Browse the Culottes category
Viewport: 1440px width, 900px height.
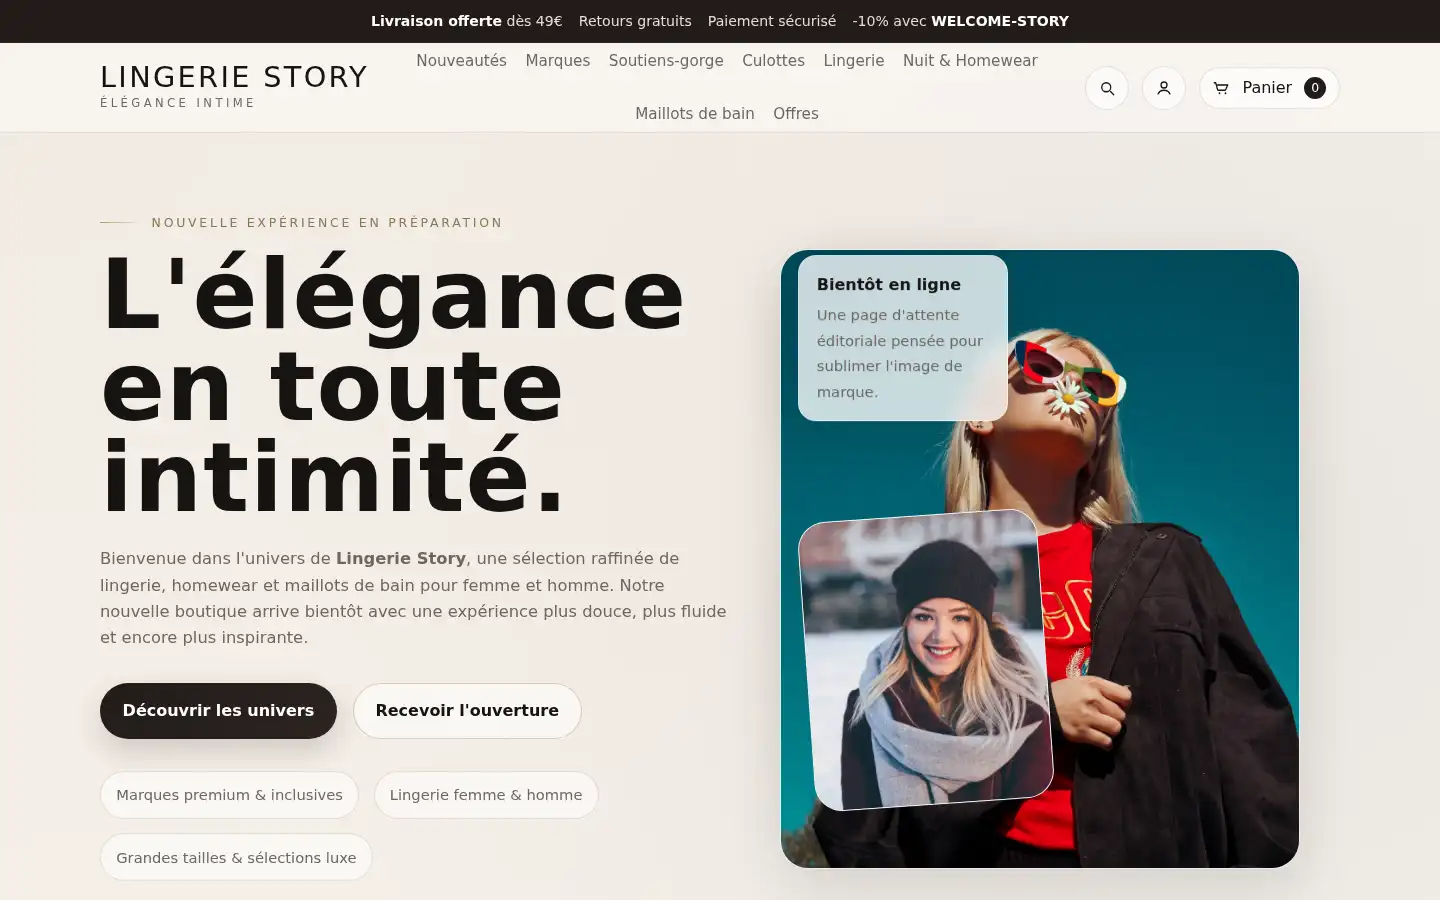(x=773, y=61)
